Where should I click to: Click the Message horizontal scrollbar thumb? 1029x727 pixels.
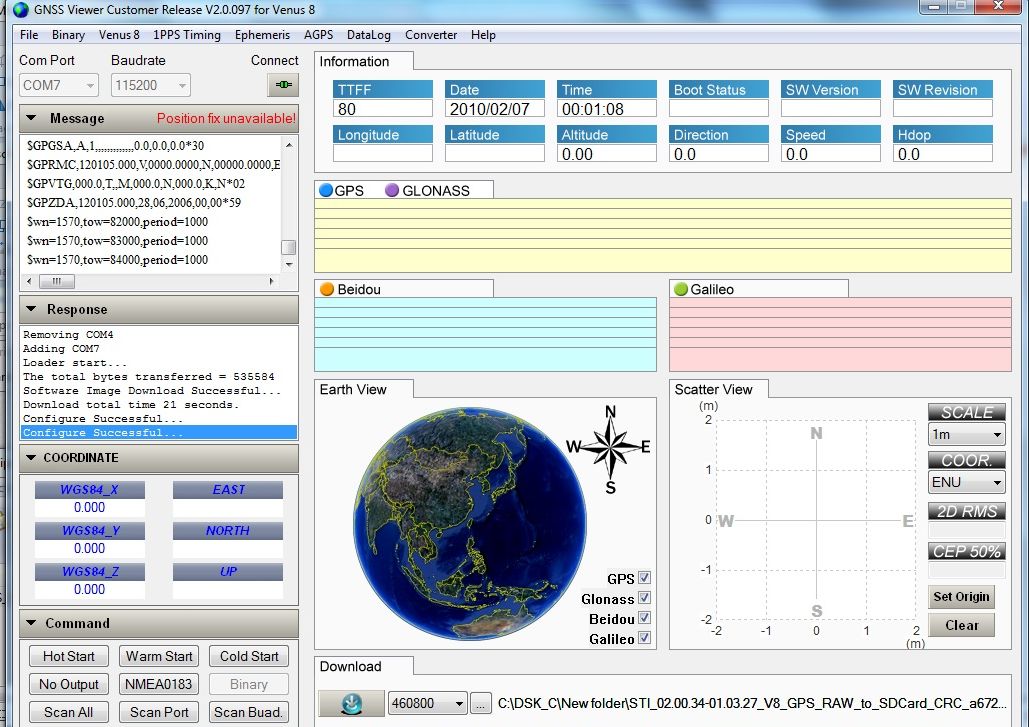(x=57, y=281)
